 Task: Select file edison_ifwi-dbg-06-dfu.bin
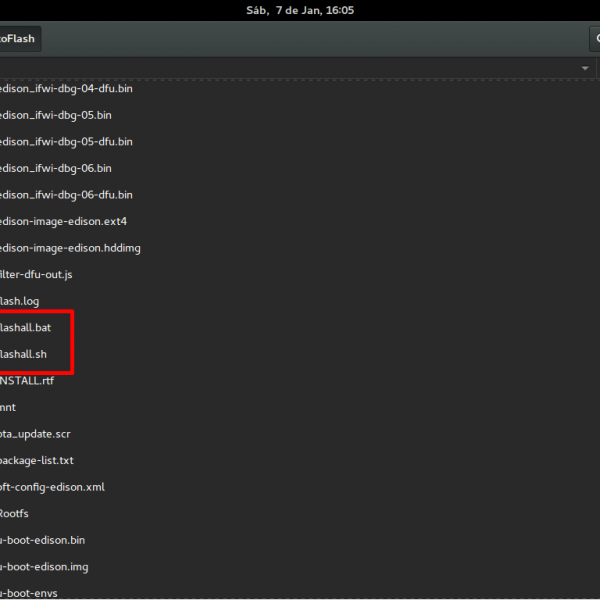[x=66, y=195]
